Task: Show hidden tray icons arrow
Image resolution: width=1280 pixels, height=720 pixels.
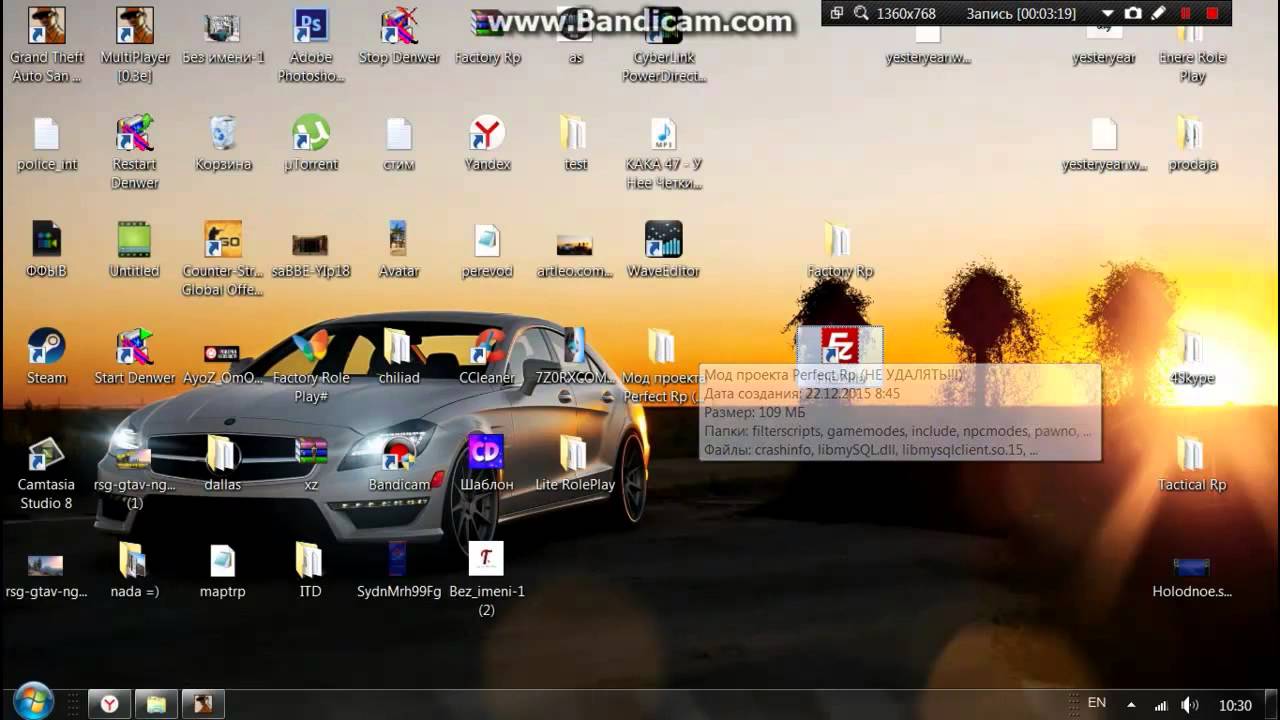Action: [x=1132, y=704]
